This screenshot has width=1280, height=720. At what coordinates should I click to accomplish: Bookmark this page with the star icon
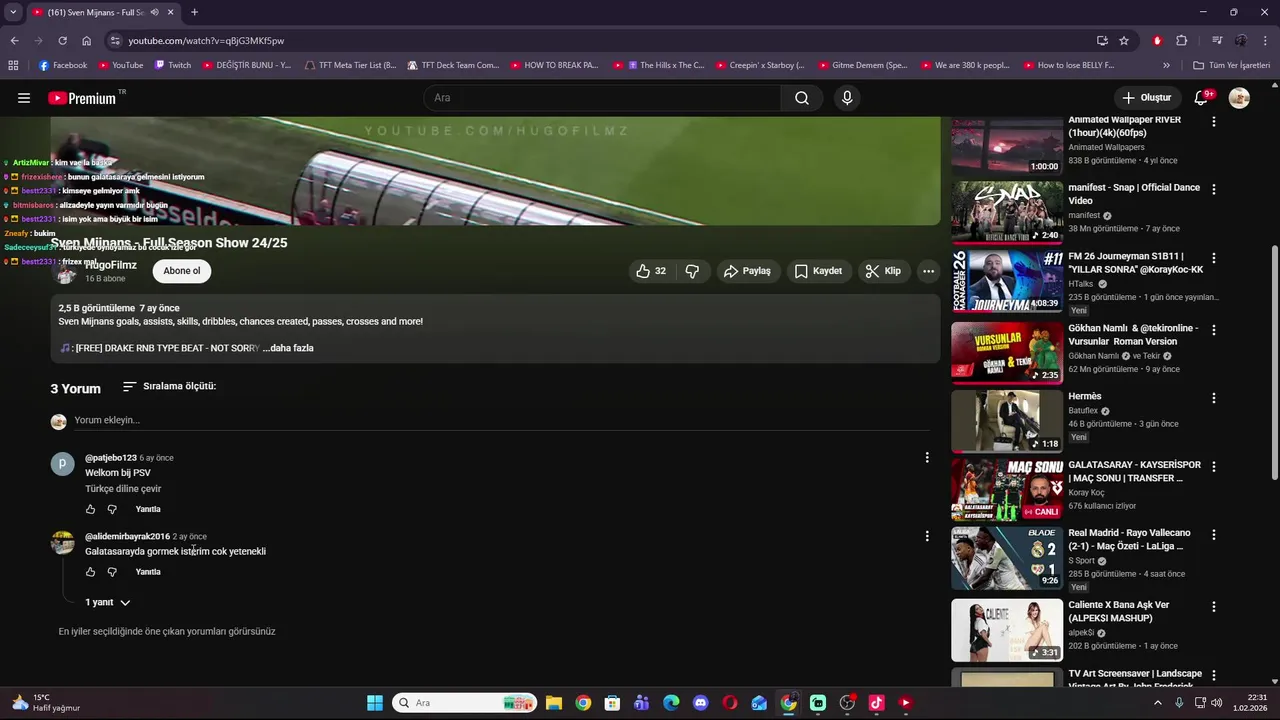(1124, 41)
